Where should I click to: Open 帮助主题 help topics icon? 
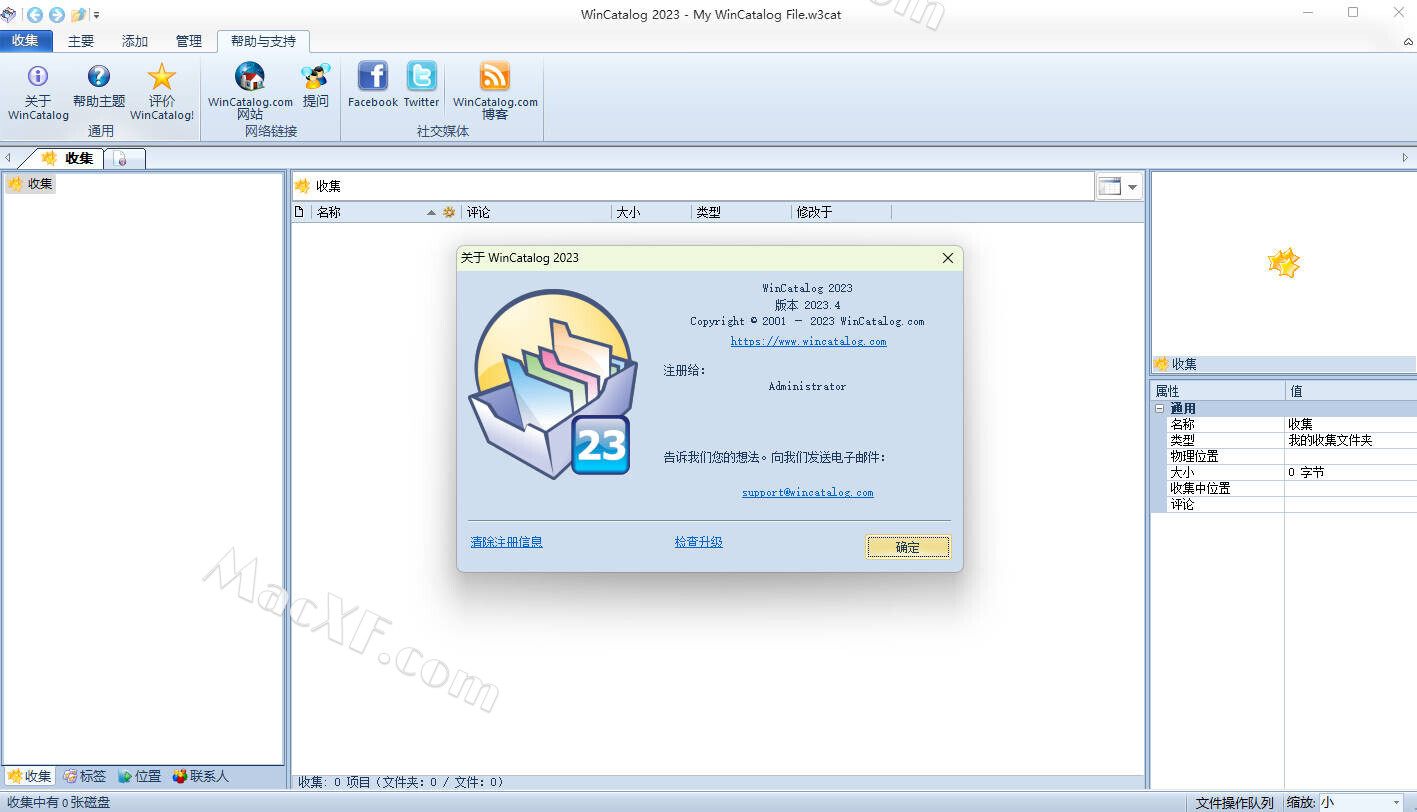point(98,77)
